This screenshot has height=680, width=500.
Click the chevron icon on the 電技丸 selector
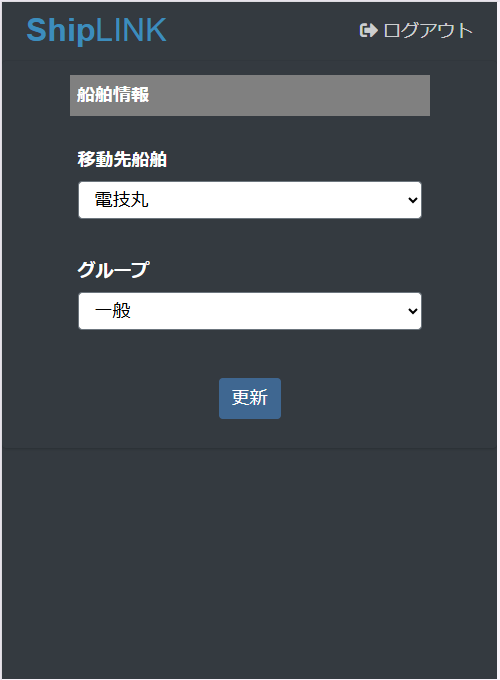coord(413,200)
